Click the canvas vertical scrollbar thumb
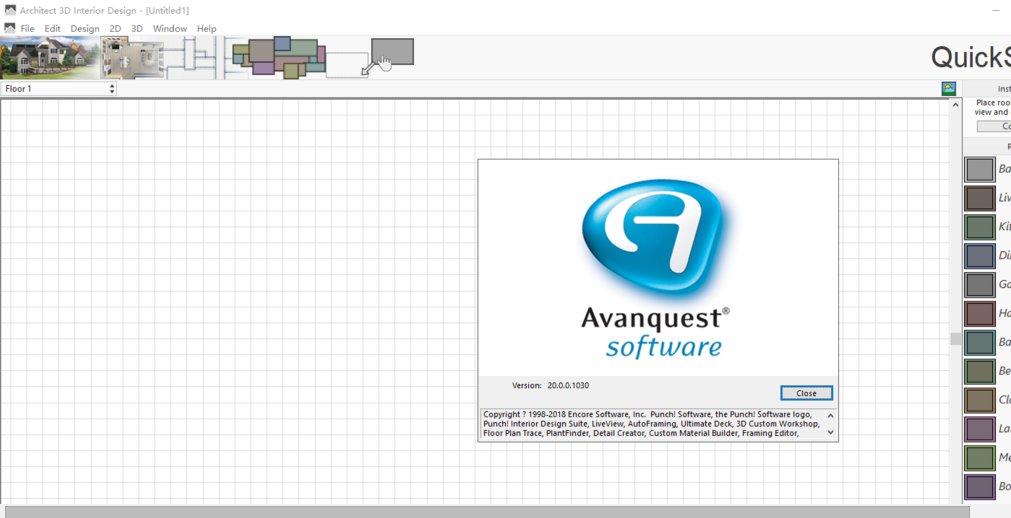This screenshot has width=1011, height=518. 956,339
